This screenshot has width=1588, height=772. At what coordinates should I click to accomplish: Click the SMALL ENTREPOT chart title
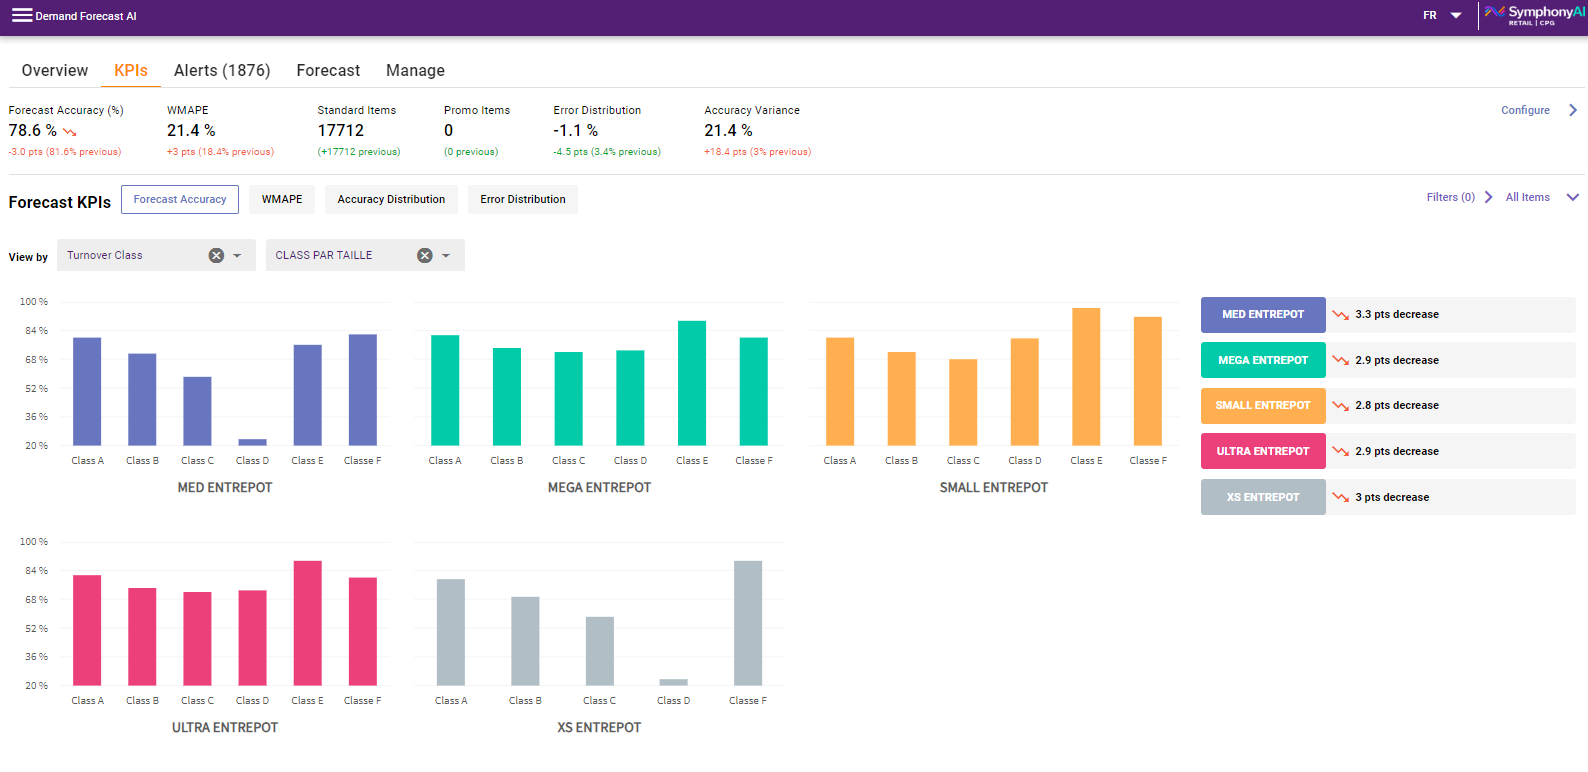[x=994, y=488]
